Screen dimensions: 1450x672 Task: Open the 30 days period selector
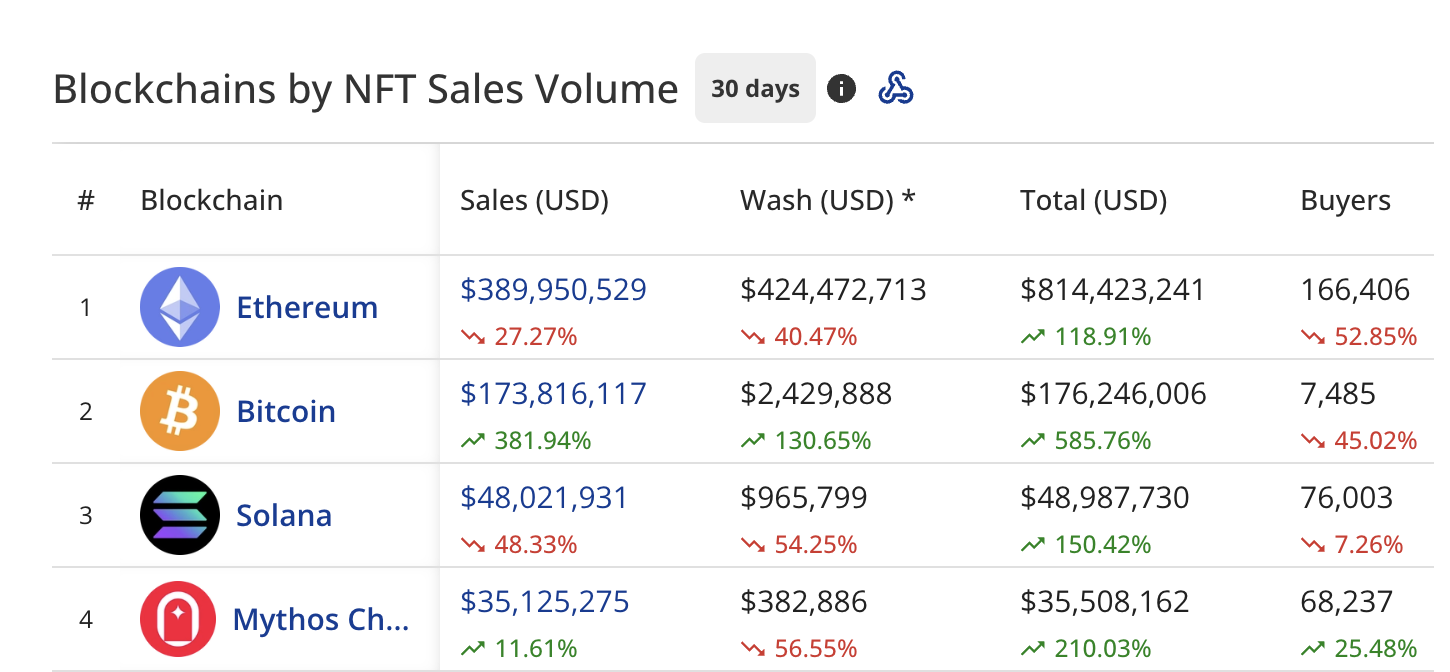[755, 89]
